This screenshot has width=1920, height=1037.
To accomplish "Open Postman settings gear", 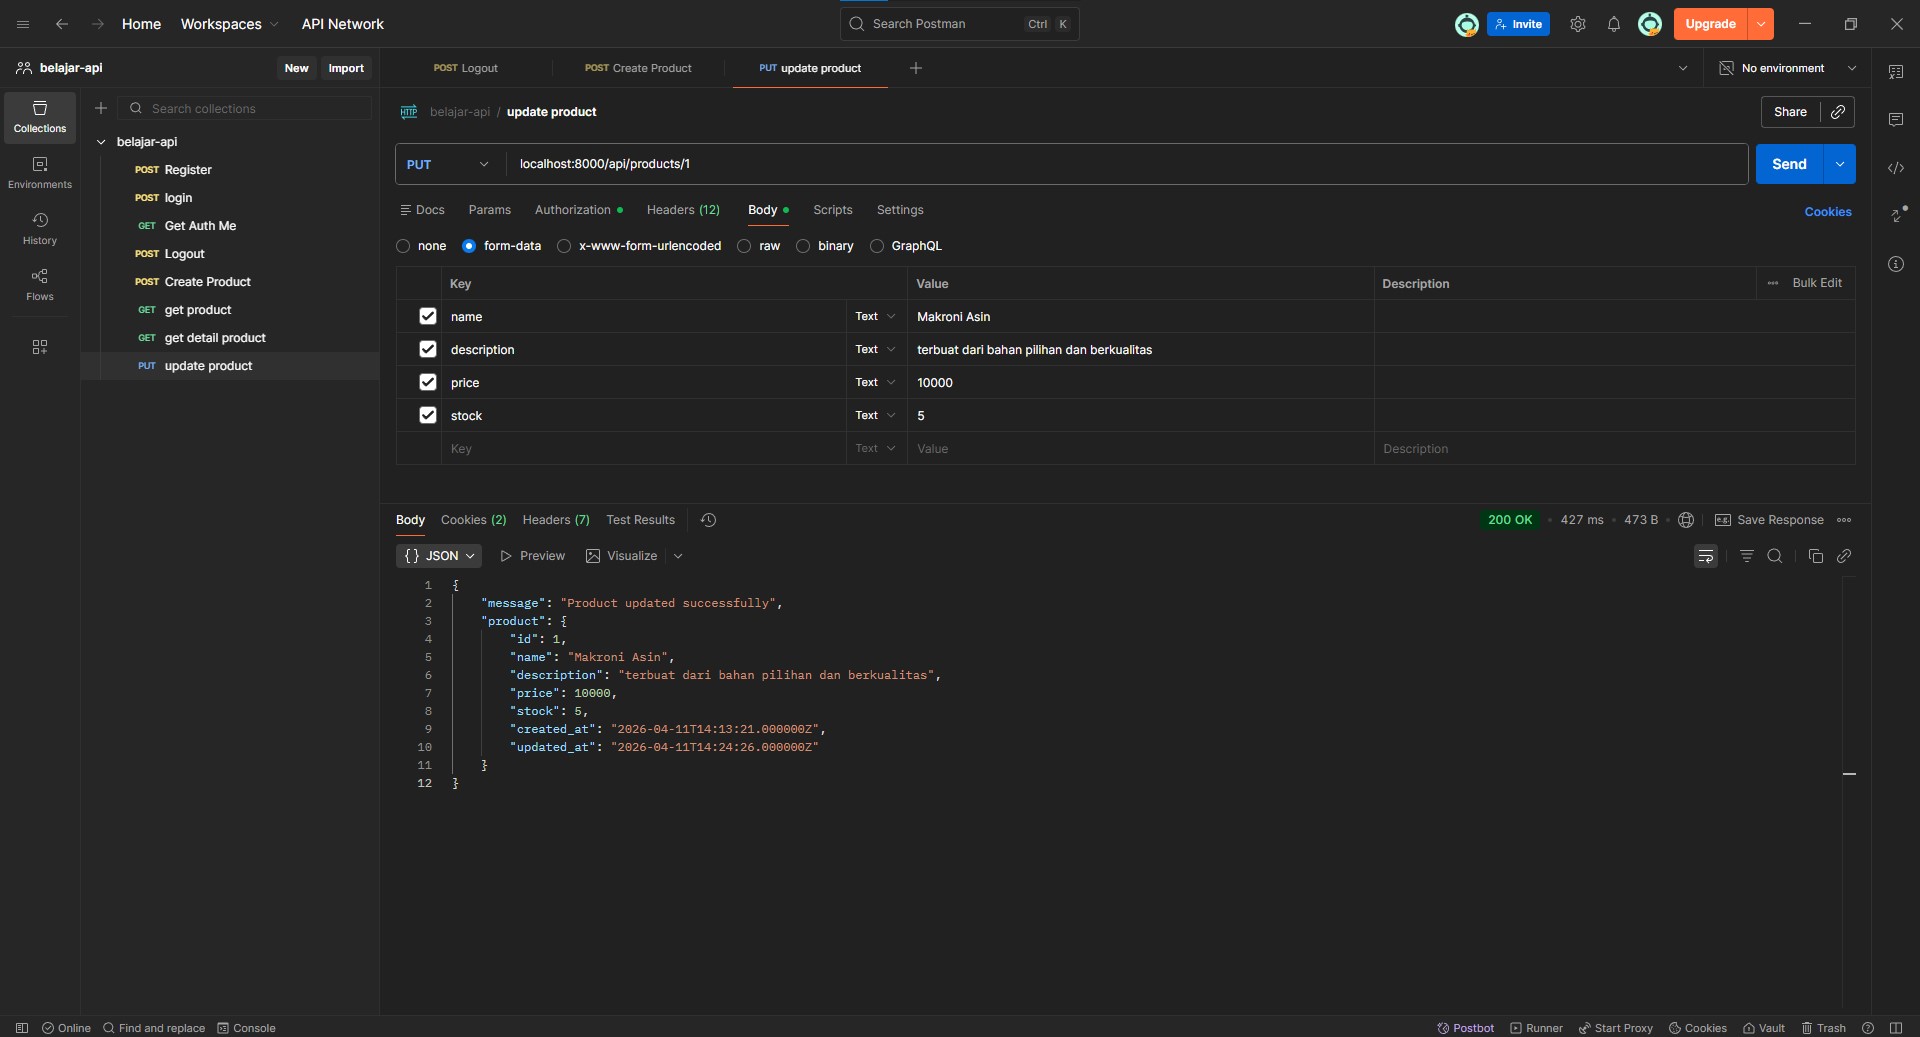I will click(1577, 24).
